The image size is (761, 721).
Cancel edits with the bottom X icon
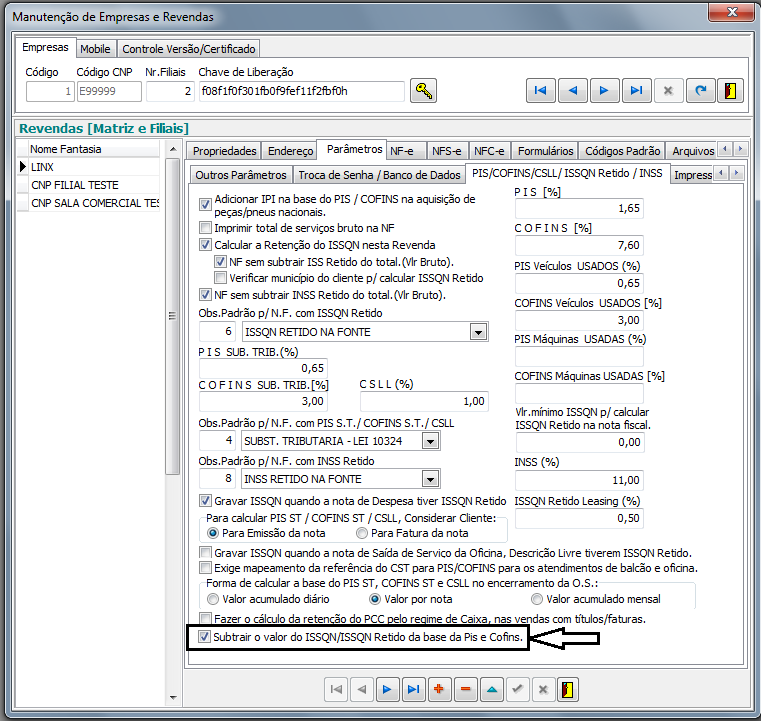pyautogui.click(x=543, y=689)
